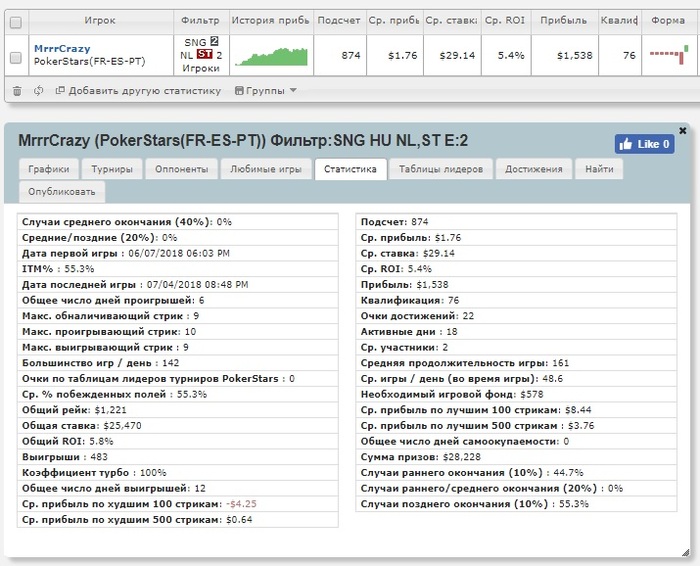Open the Найти tab

tap(599, 169)
